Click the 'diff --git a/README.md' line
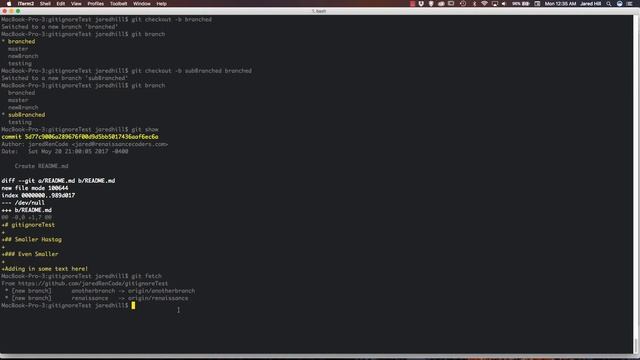The height and width of the screenshot is (360, 640). (x=58, y=180)
